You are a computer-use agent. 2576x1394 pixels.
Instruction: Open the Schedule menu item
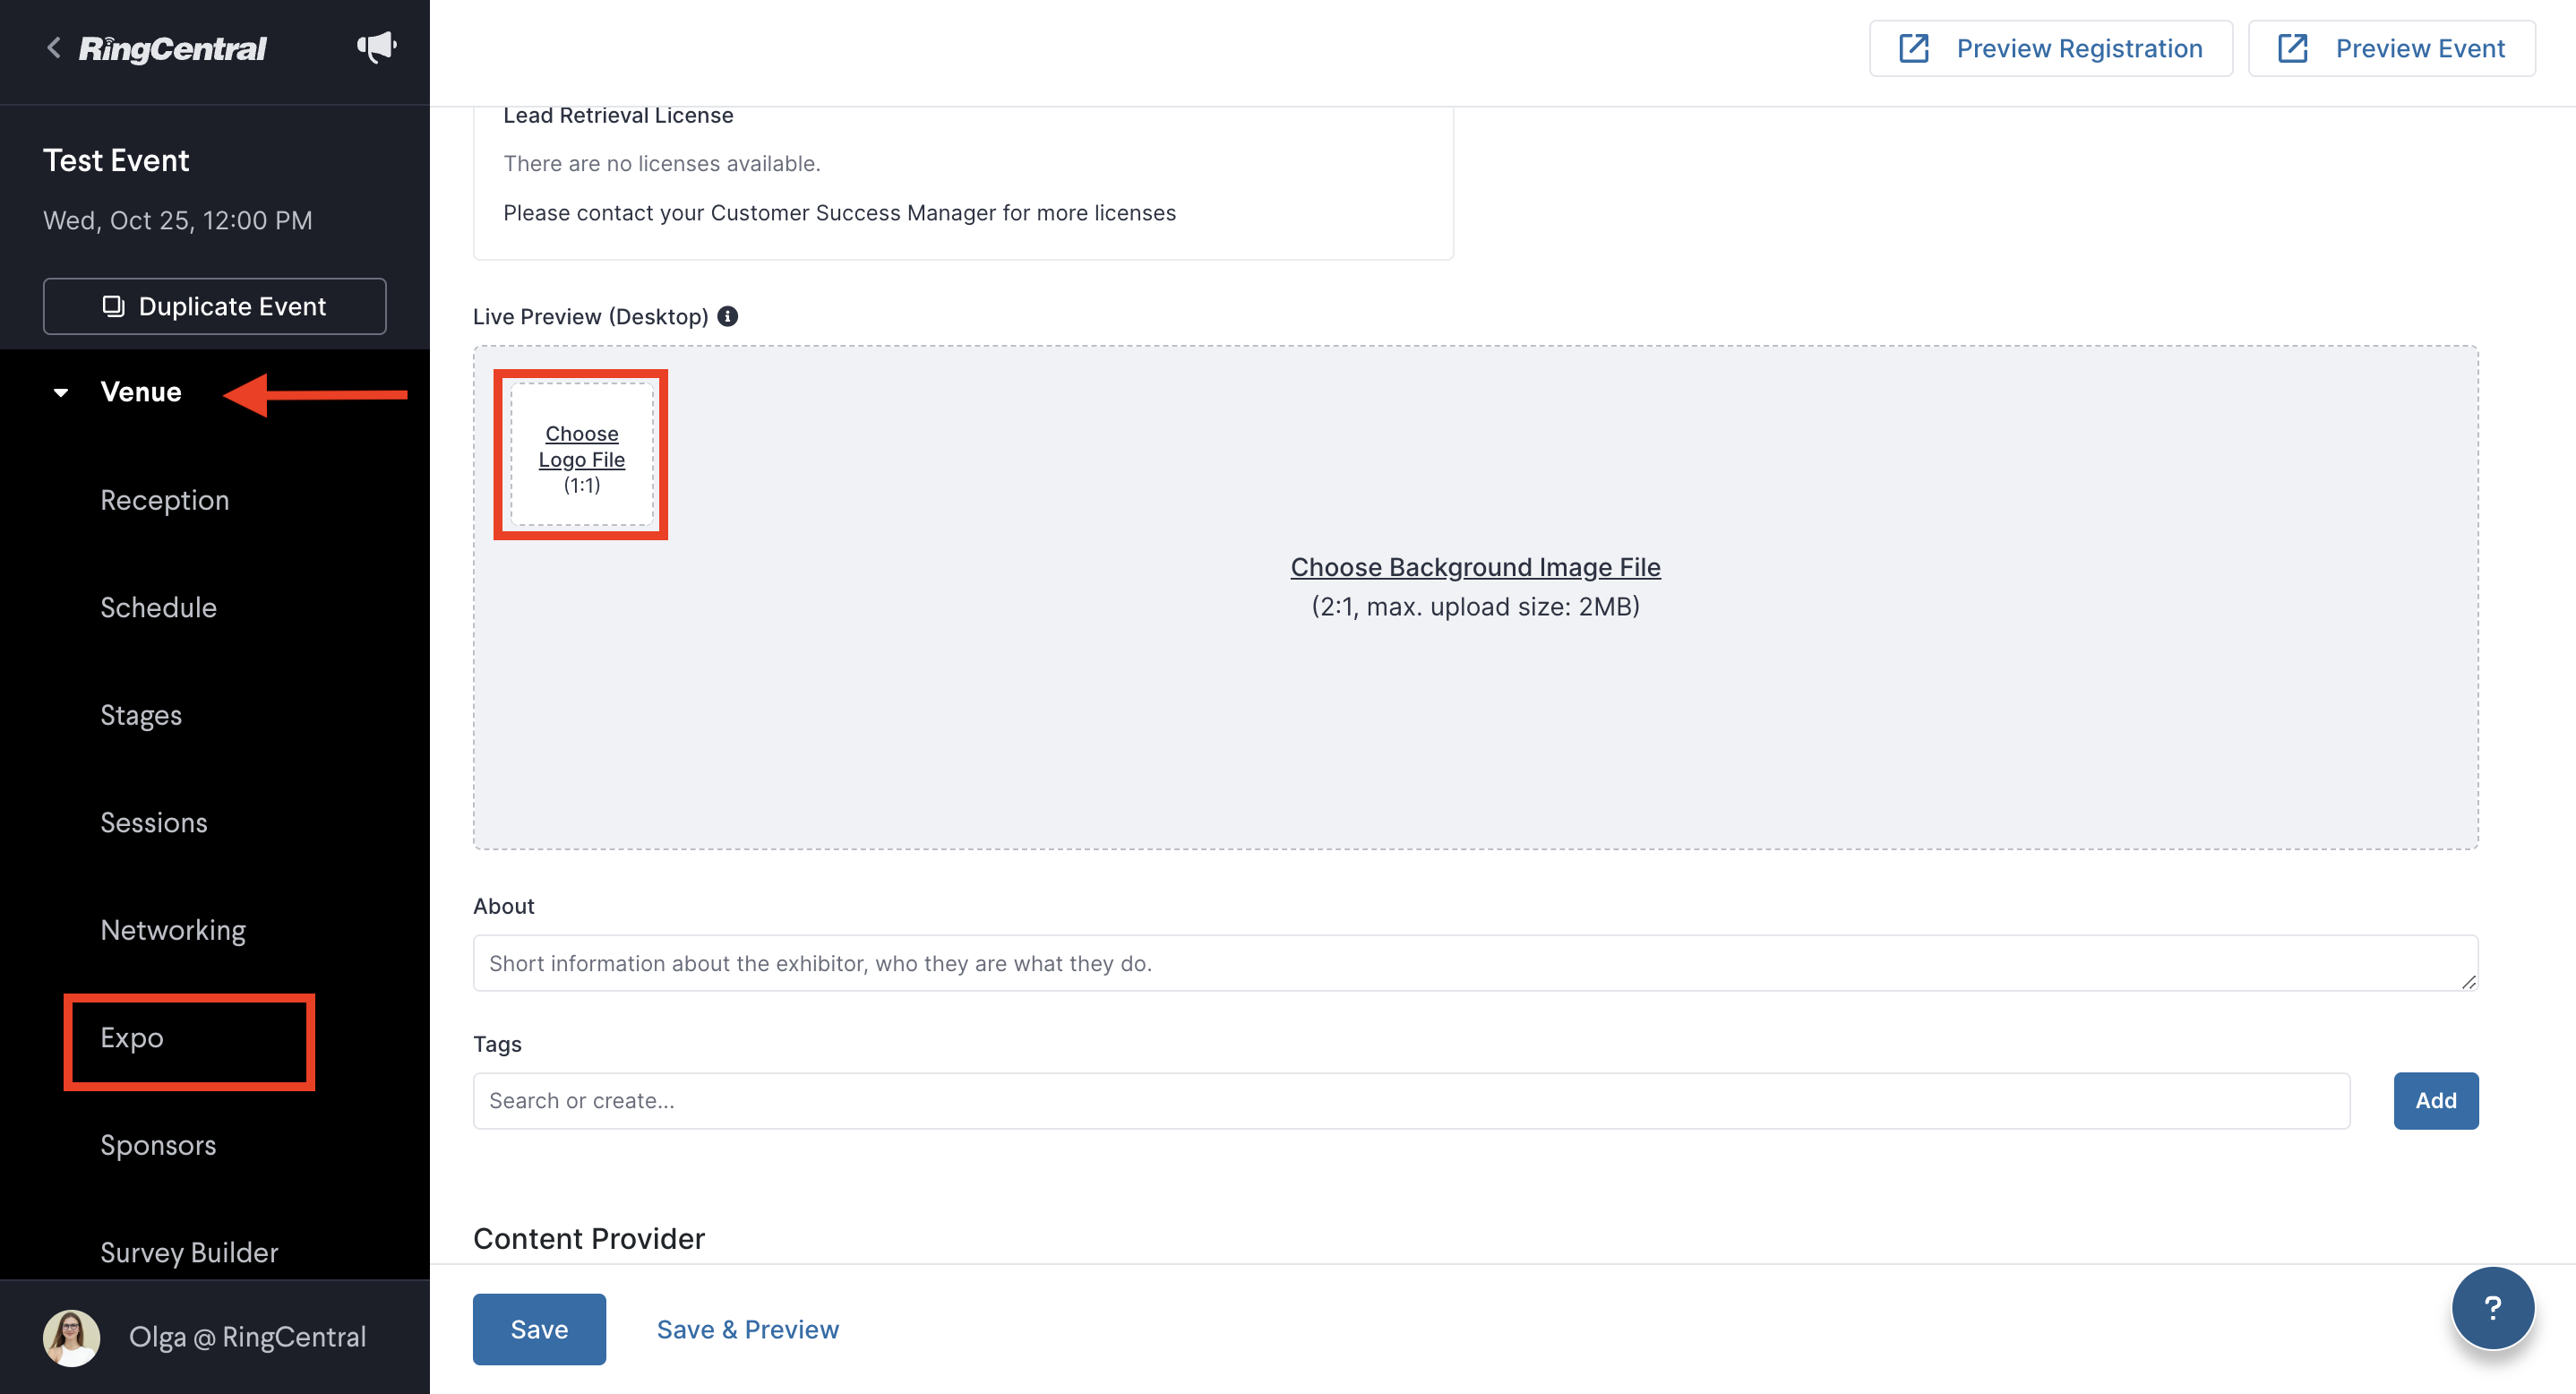tap(158, 608)
